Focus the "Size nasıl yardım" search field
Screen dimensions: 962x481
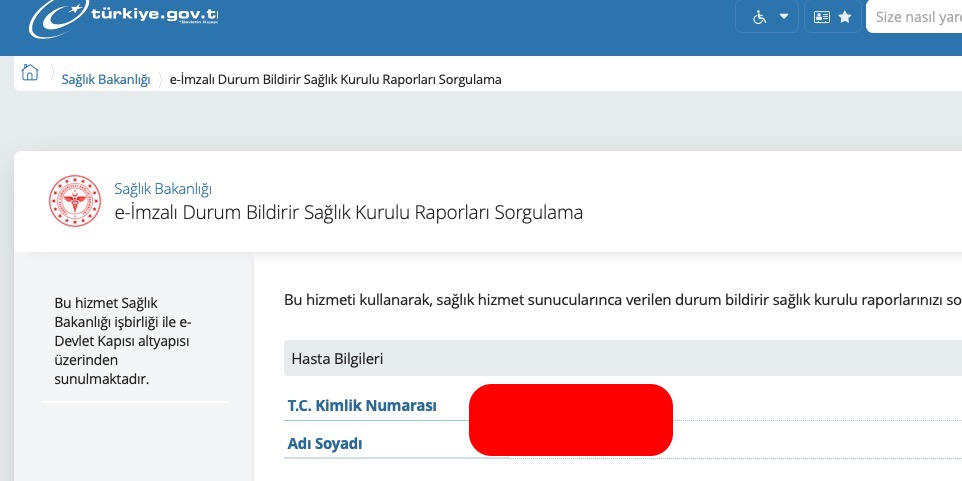[917, 17]
